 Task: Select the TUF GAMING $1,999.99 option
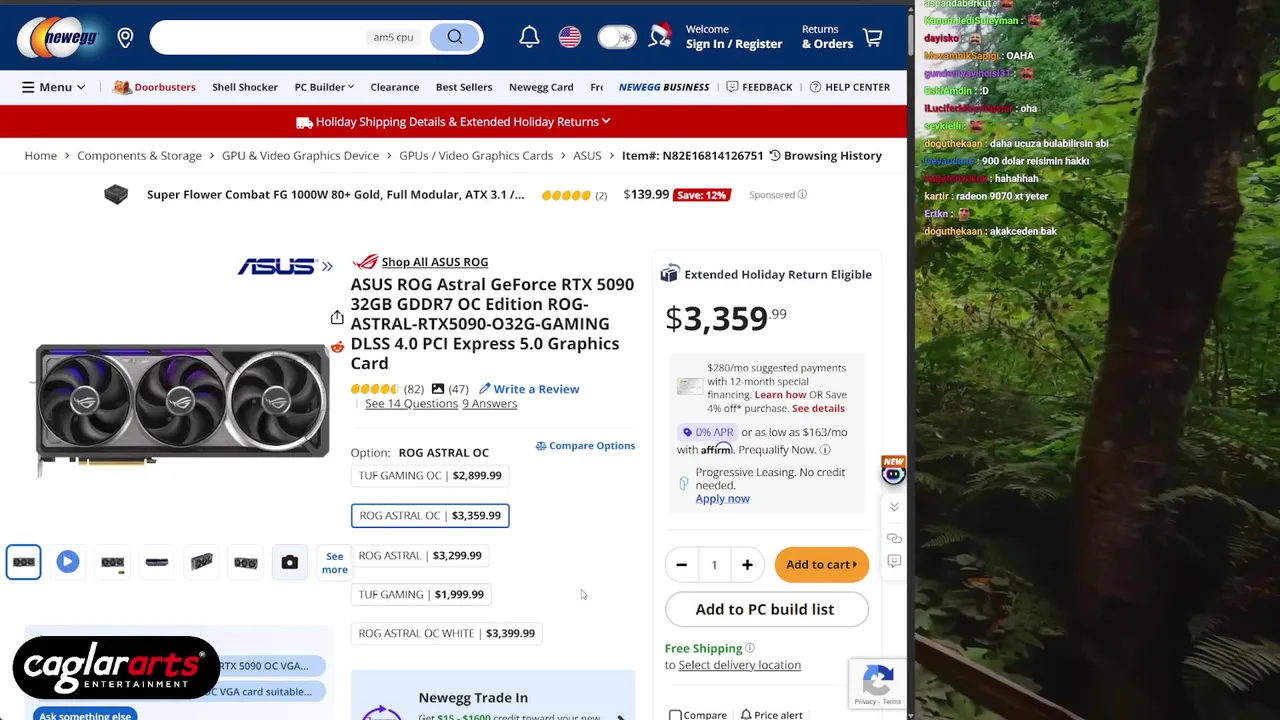pyautogui.click(x=421, y=594)
